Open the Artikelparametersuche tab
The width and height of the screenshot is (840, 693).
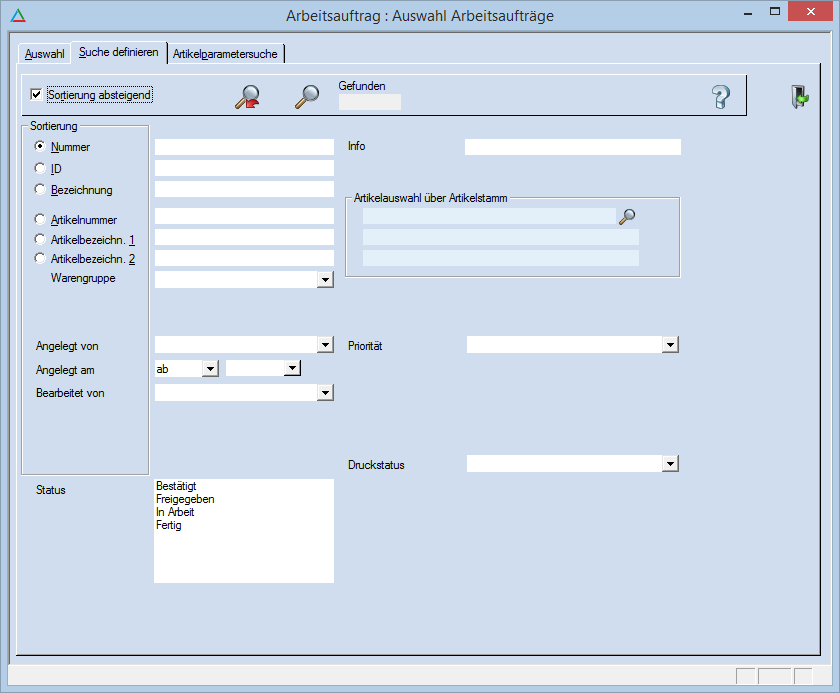(225, 53)
